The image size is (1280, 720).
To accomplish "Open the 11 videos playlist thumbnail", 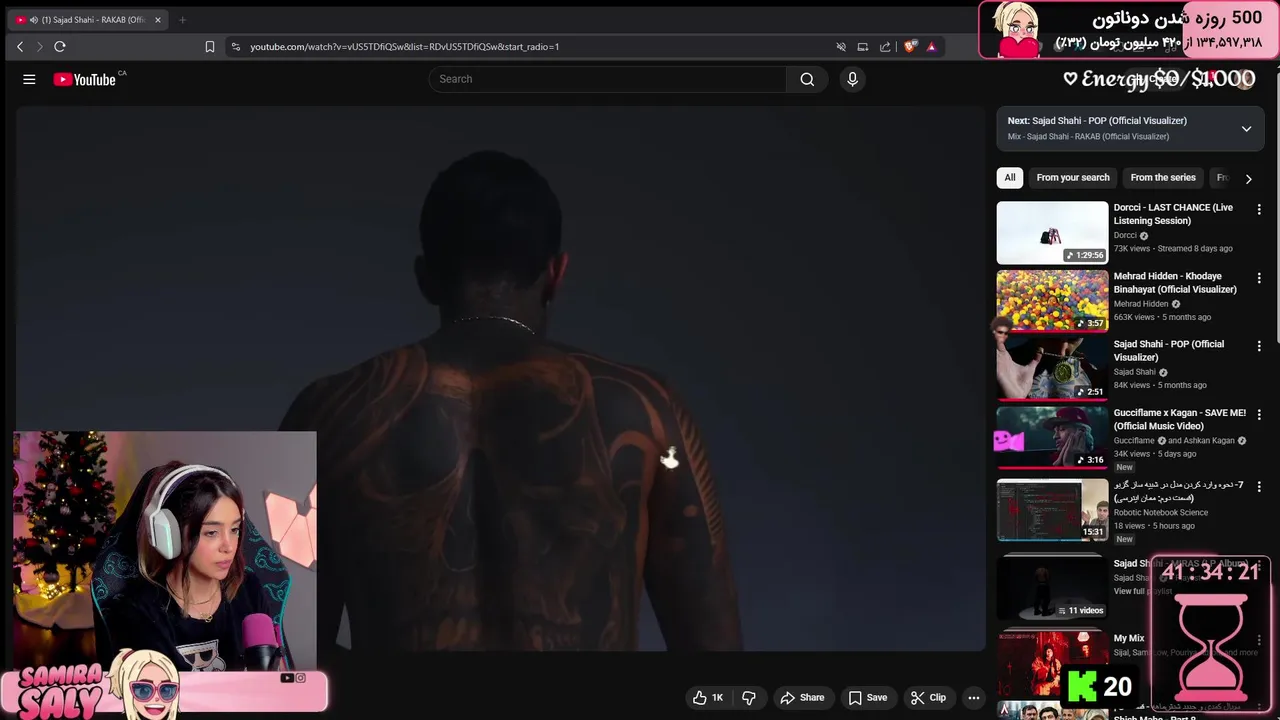I will (x=1052, y=588).
